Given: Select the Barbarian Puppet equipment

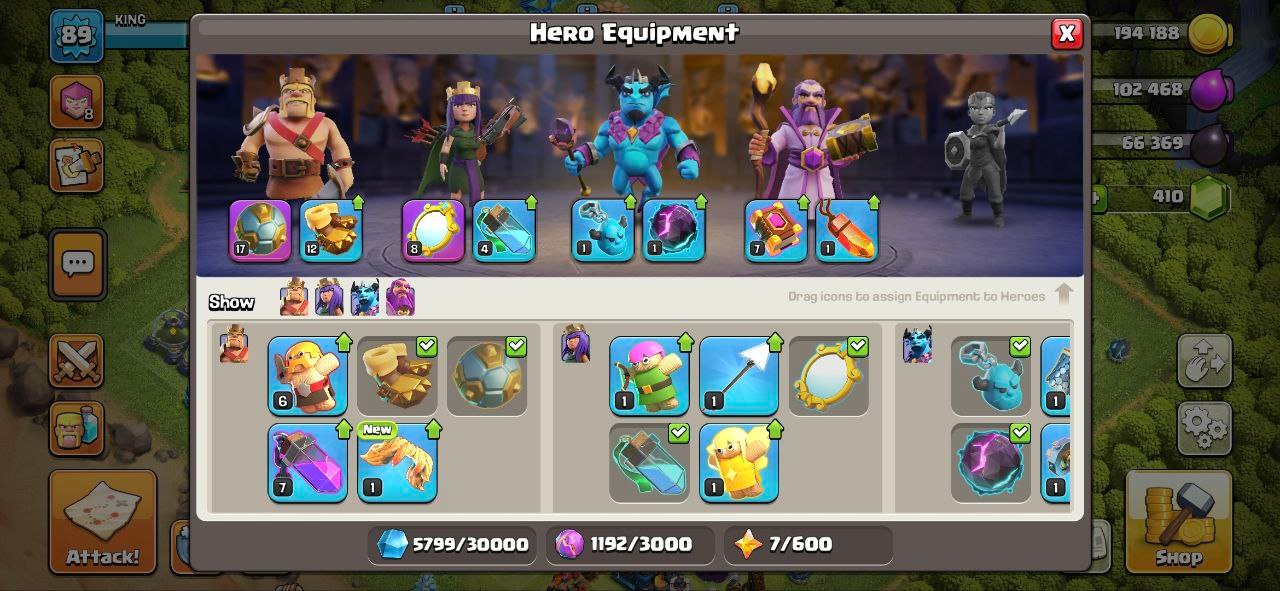Looking at the screenshot, I should tap(307, 376).
